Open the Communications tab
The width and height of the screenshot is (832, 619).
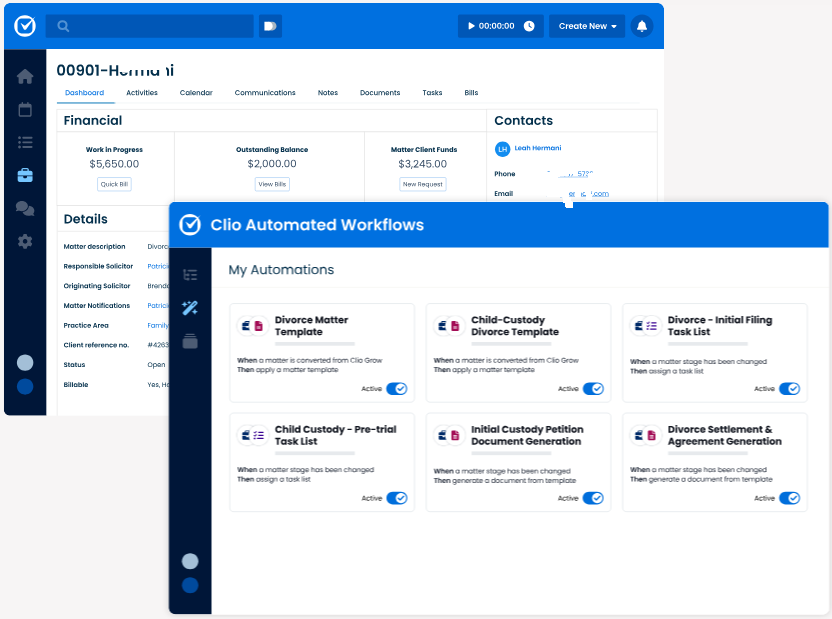click(x=265, y=92)
